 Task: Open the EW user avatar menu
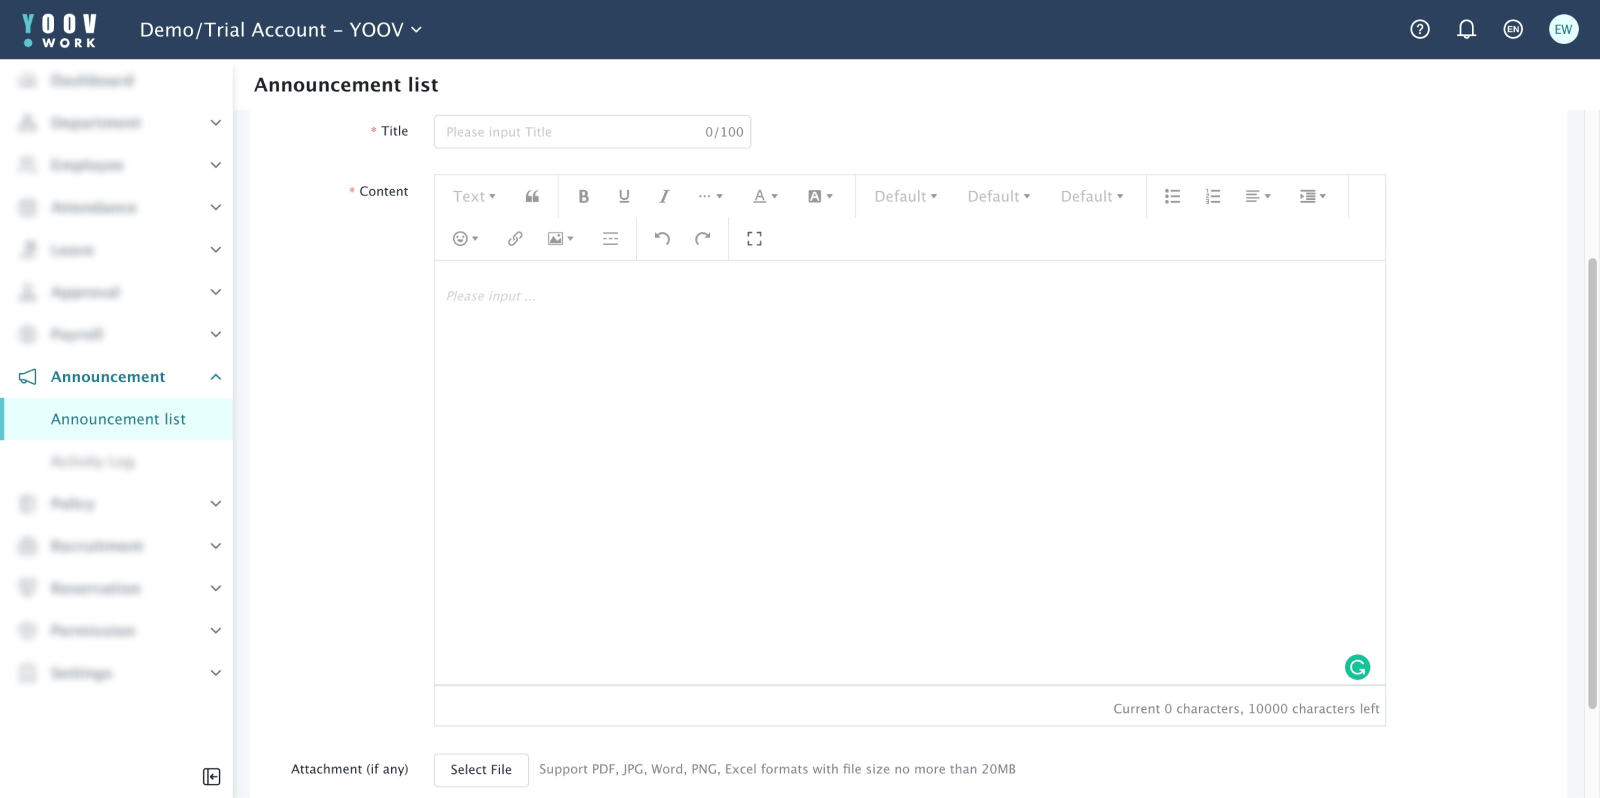(1563, 29)
